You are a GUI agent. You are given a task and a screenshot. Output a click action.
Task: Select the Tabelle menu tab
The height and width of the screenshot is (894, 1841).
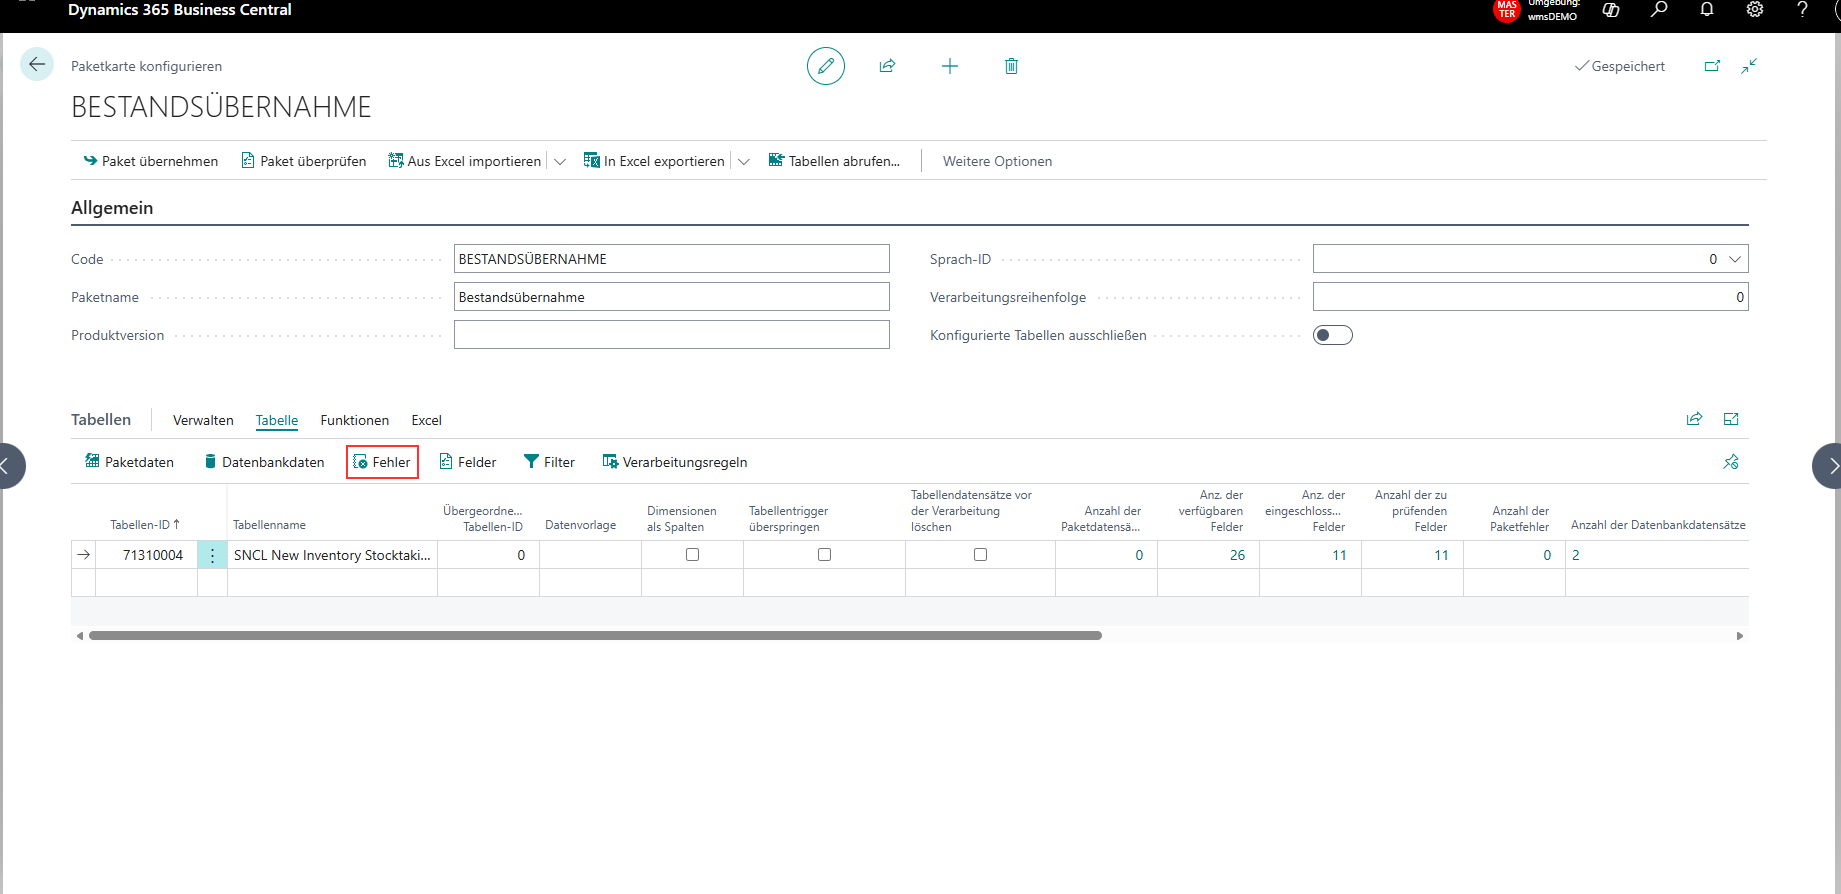pyautogui.click(x=277, y=420)
